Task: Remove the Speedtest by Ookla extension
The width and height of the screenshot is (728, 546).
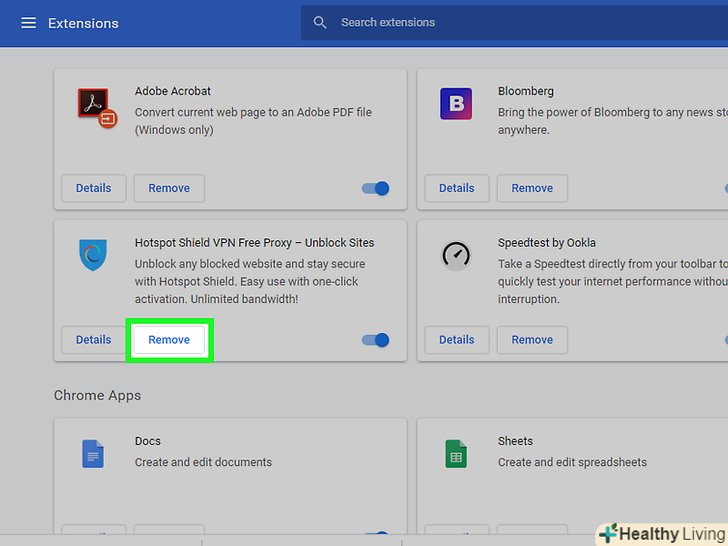Action: click(532, 340)
